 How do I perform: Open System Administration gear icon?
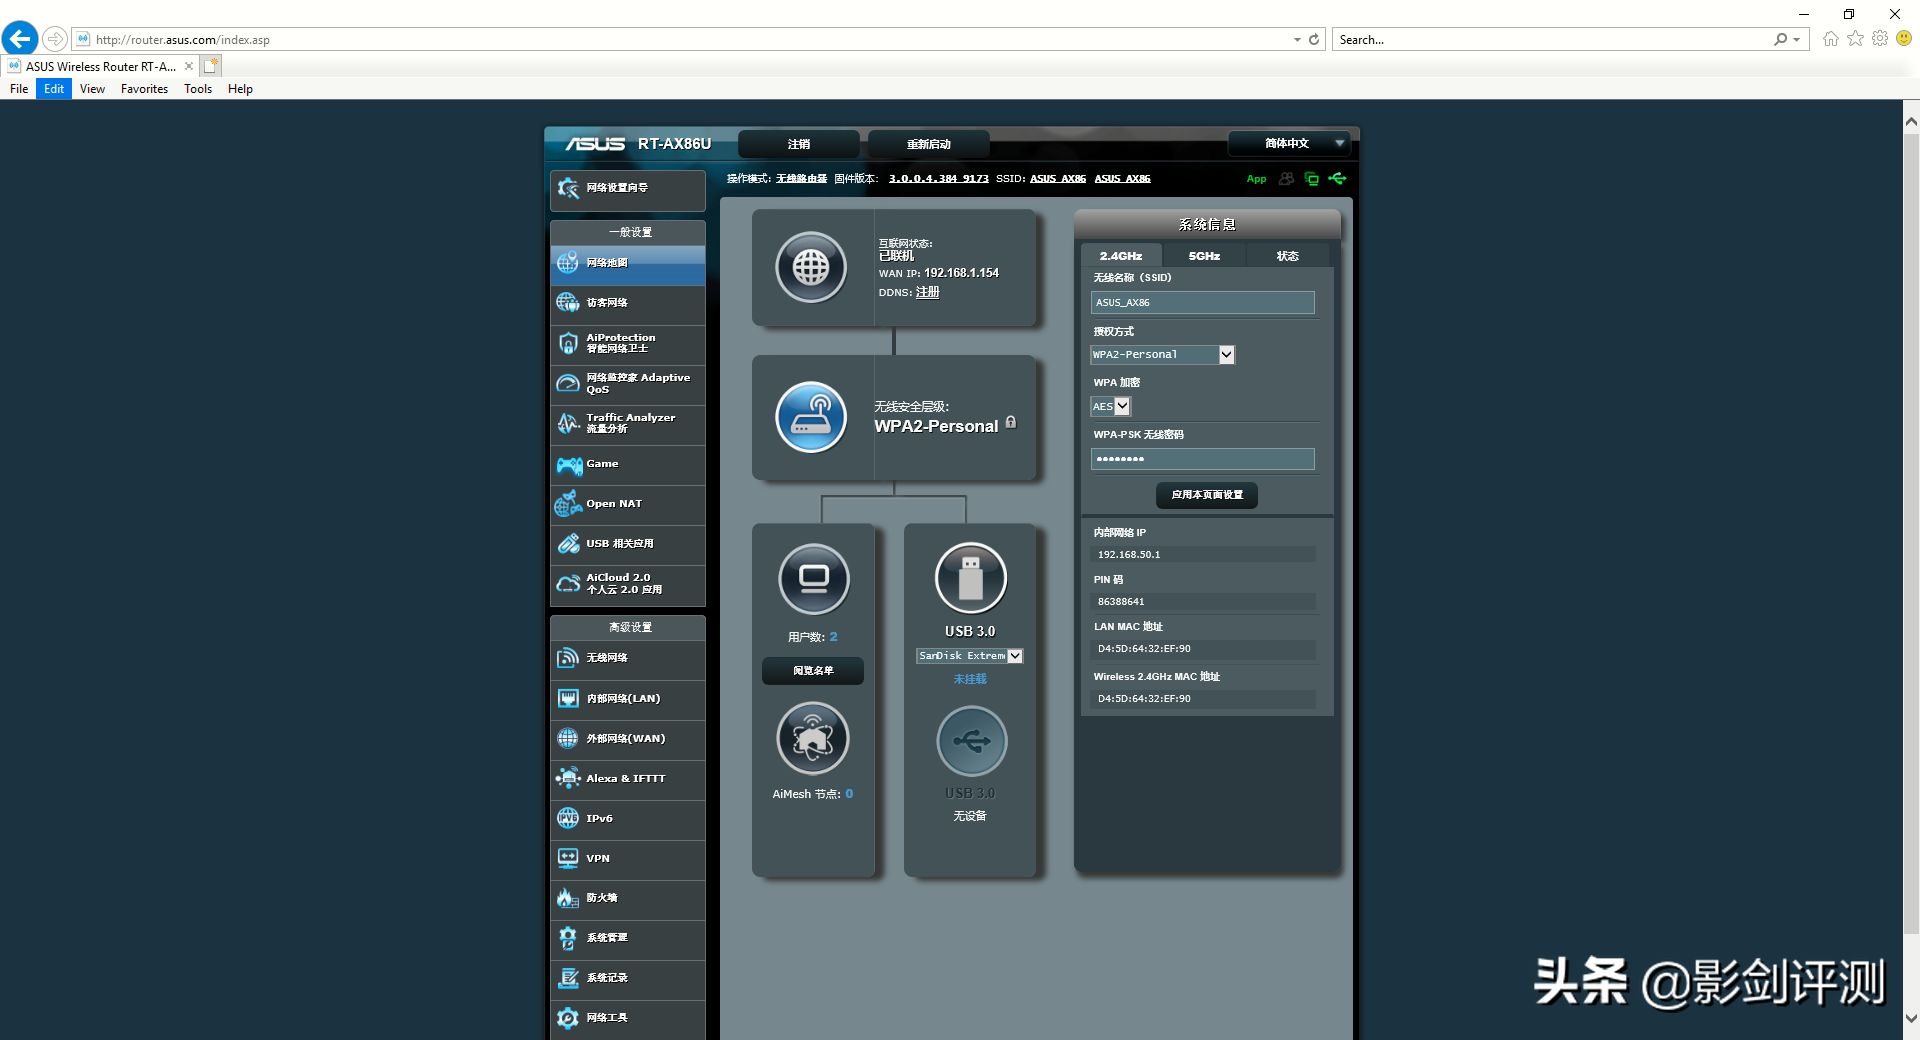point(568,938)
